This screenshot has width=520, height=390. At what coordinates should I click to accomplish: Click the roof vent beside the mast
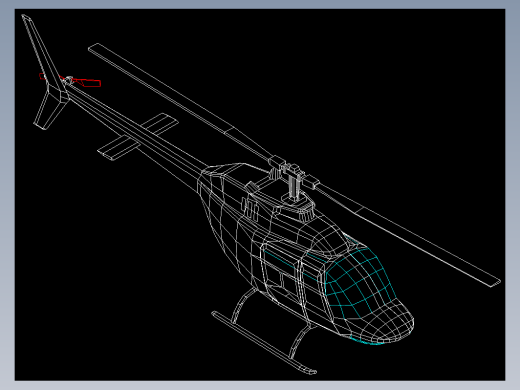coord(251,208)
